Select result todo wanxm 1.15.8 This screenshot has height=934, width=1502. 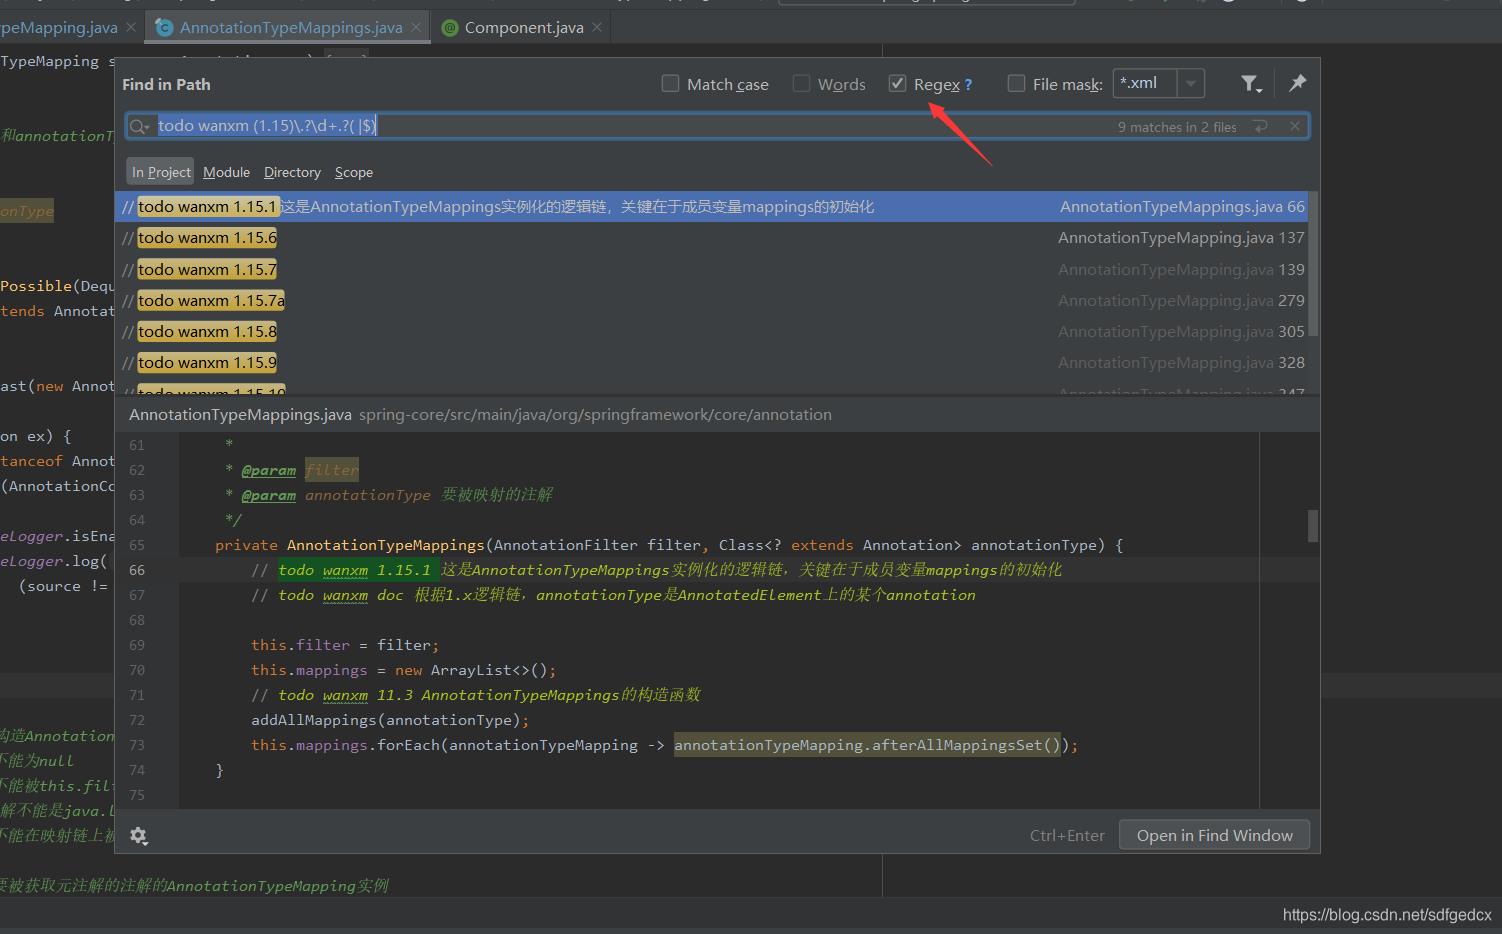click(712, 332)
